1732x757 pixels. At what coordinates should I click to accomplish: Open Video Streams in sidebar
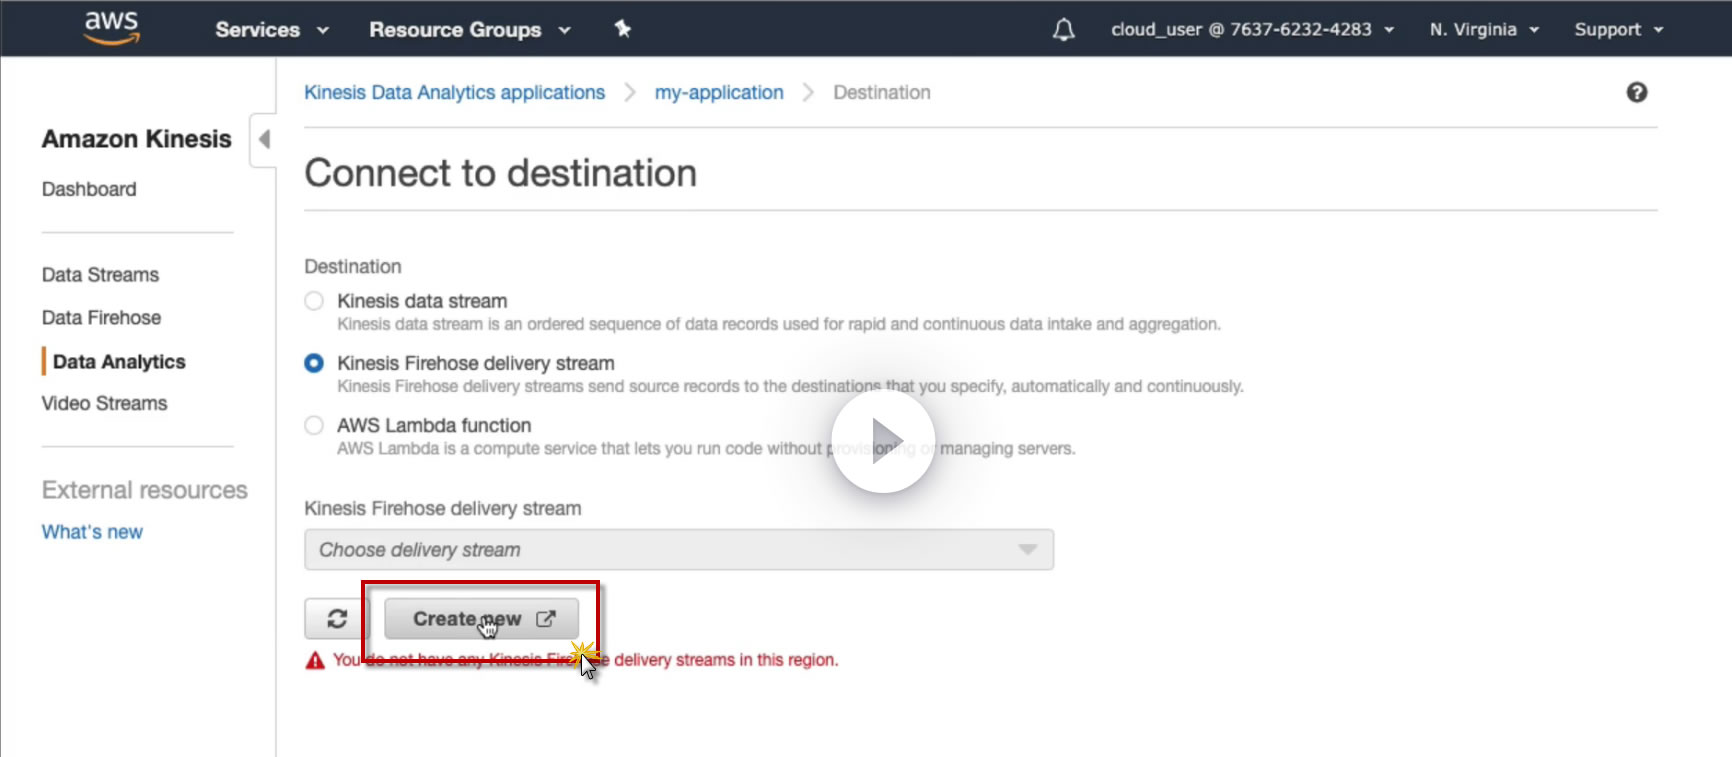point(104,404)
